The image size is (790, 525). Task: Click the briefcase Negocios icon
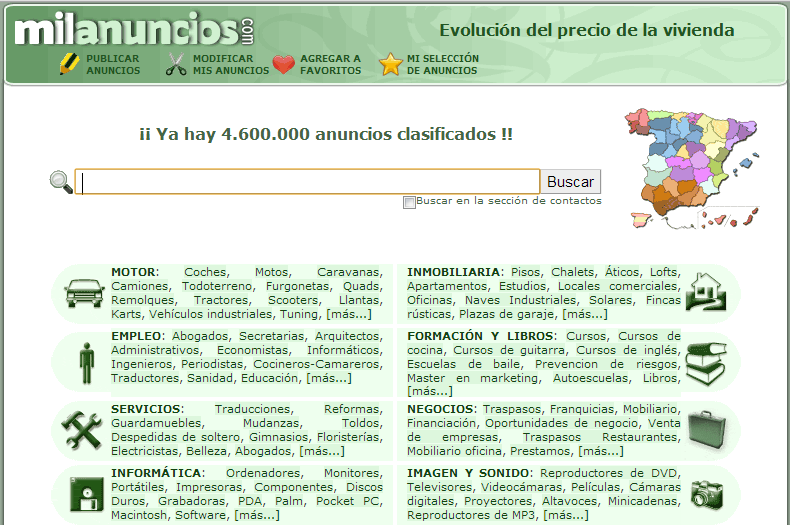707,430
